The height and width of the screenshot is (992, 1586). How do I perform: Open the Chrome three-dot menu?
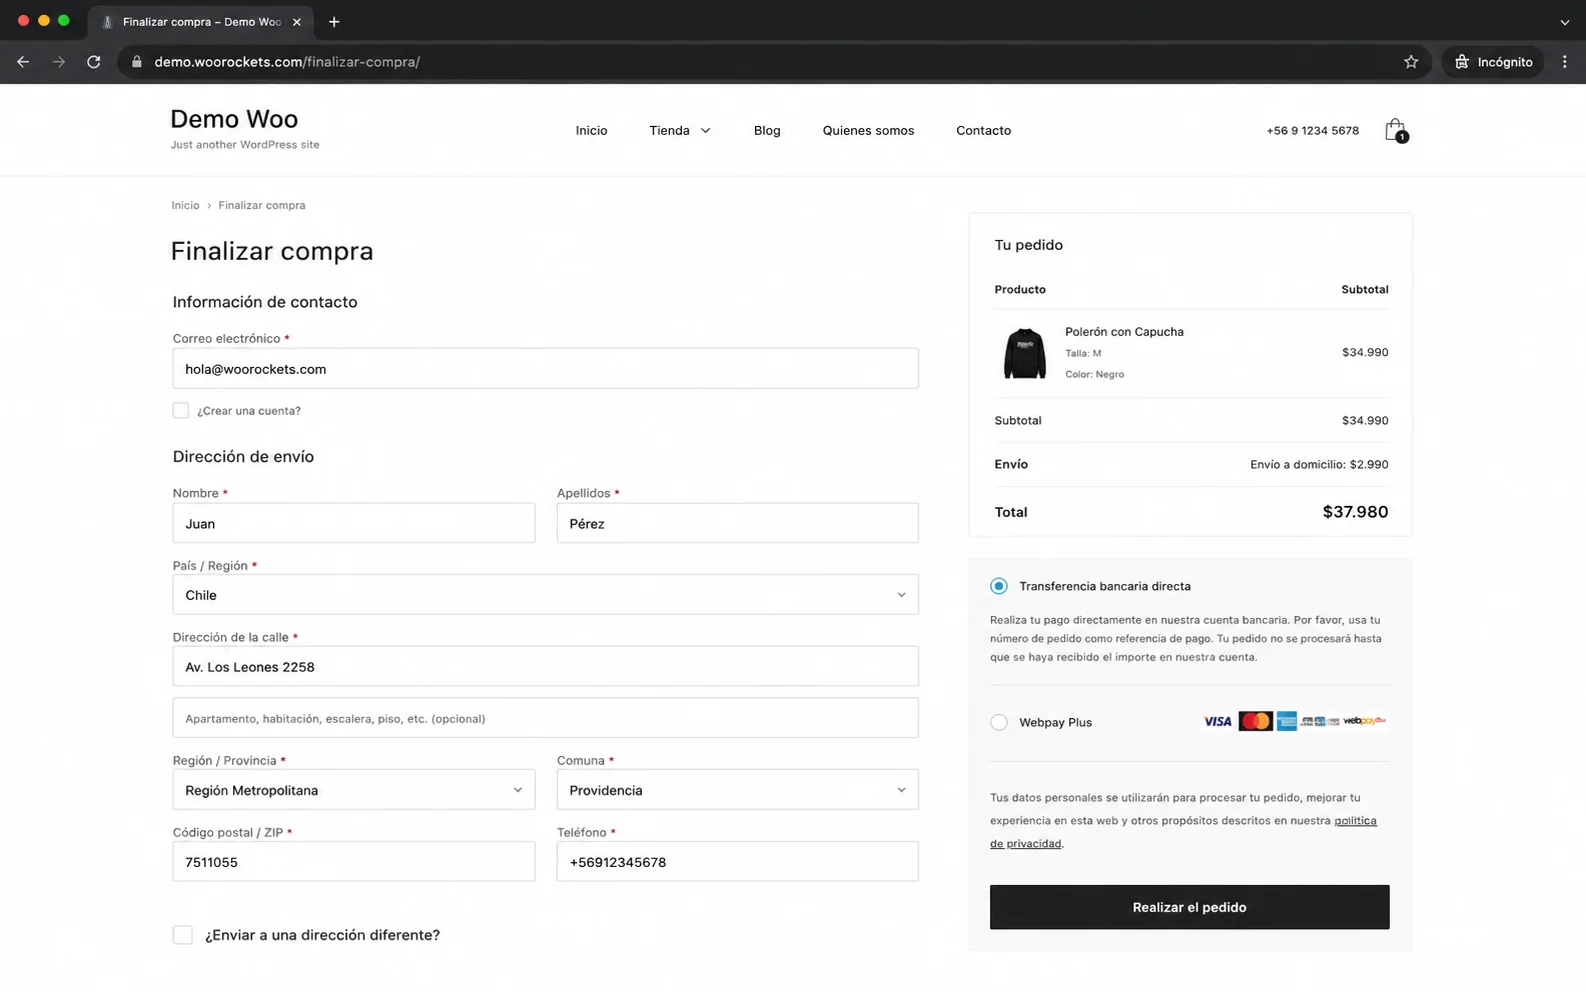tap(1565, 62)
